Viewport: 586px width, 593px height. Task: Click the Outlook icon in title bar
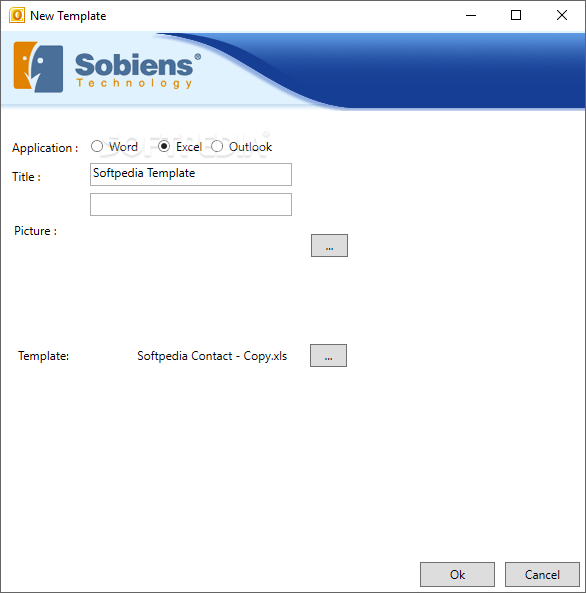pyautogui.click(x=17, y=16)
